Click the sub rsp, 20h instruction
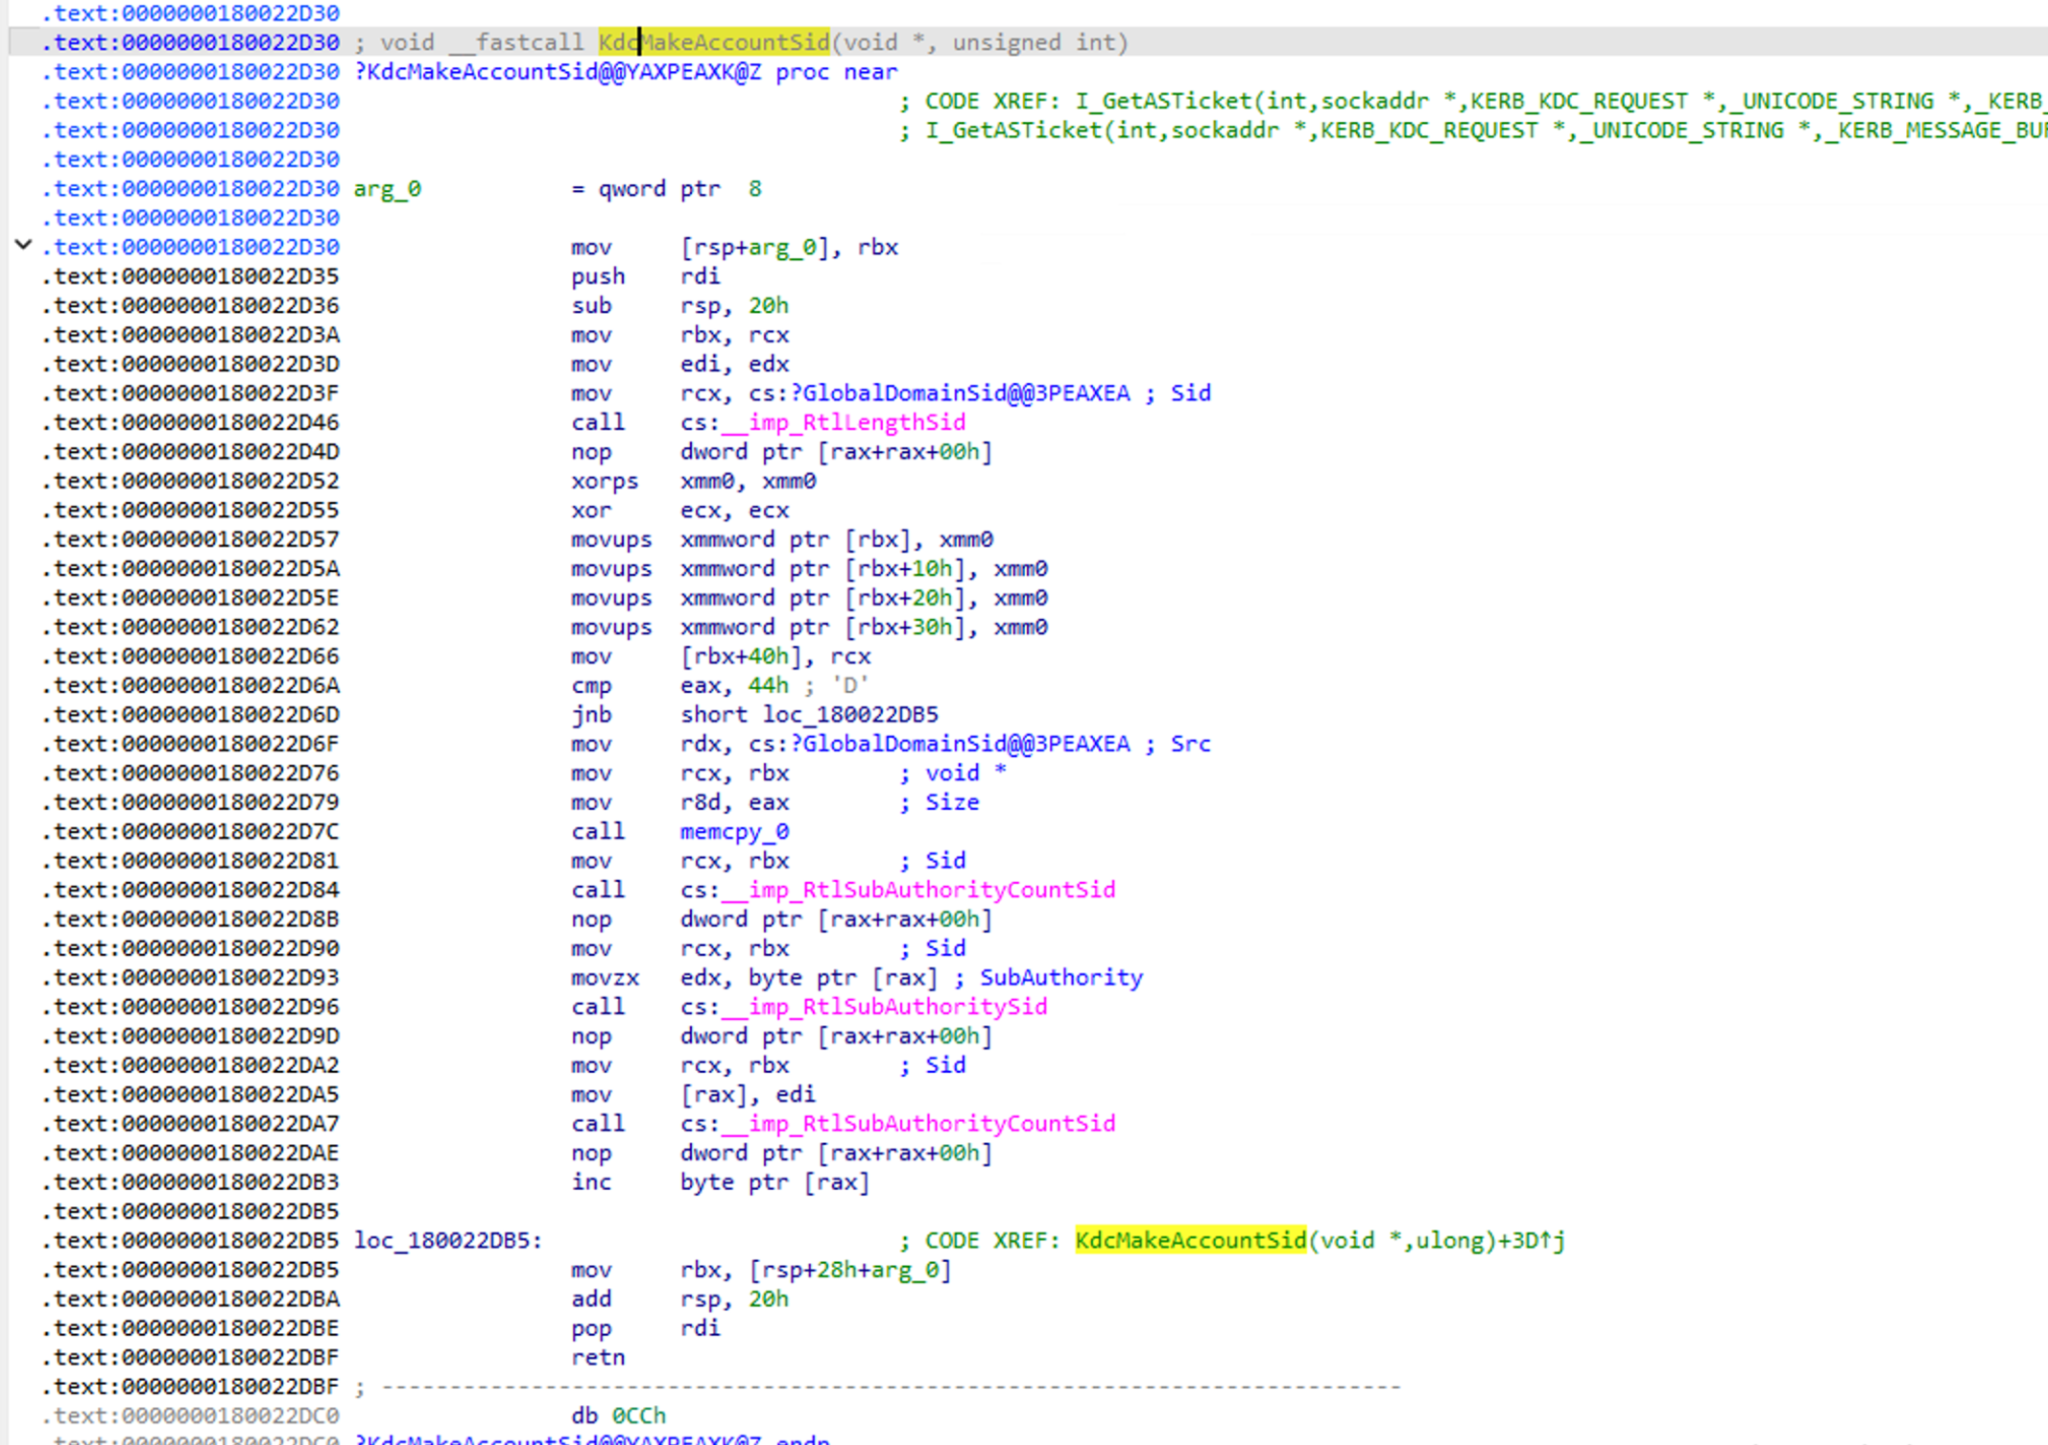The image size is (2048, 1445). click(679, 306)
